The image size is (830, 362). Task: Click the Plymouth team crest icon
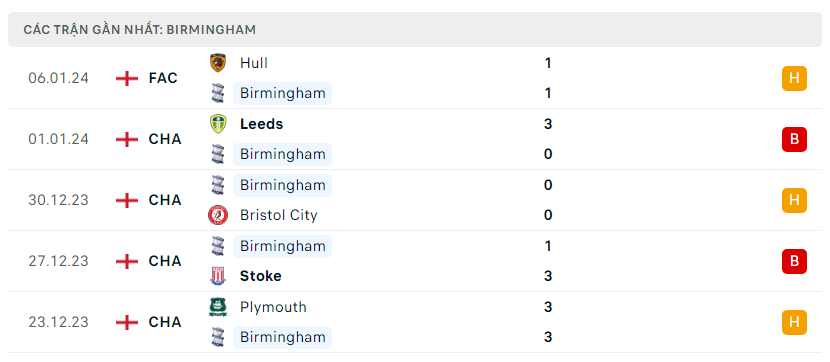point(218,307)
